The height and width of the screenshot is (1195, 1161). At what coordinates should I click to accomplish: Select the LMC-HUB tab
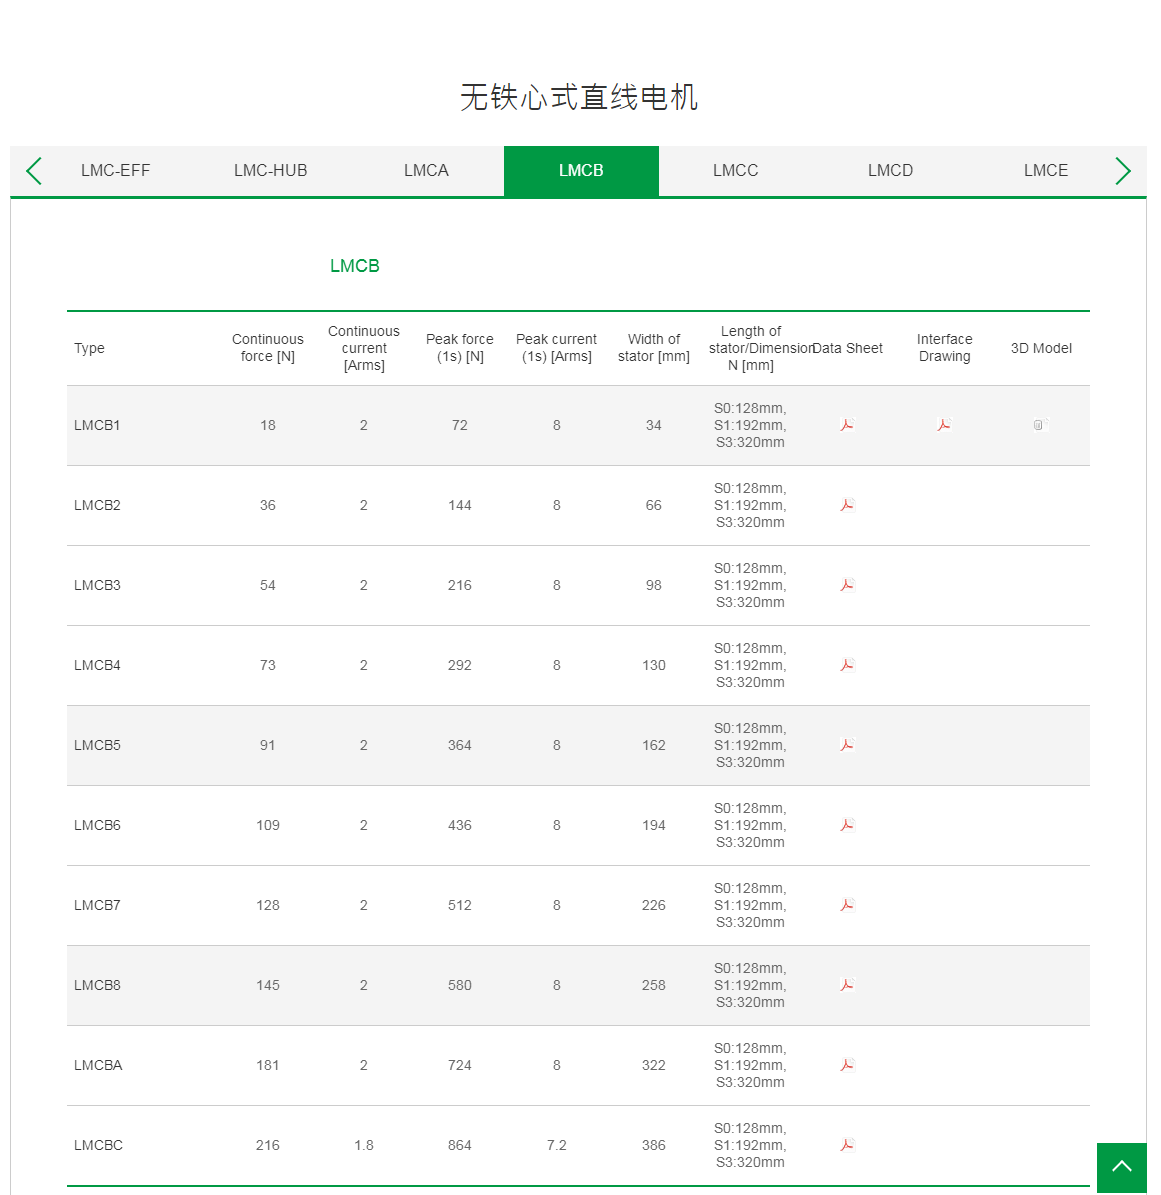tap(270, 171)
